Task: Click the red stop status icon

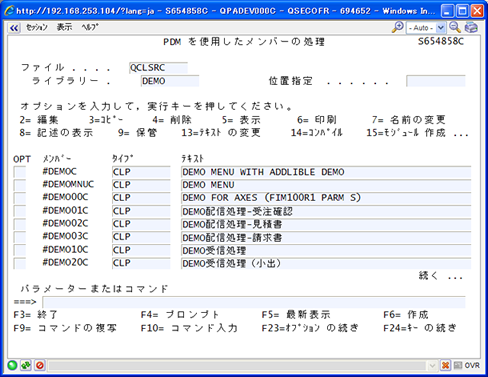Action: [40, 365]
